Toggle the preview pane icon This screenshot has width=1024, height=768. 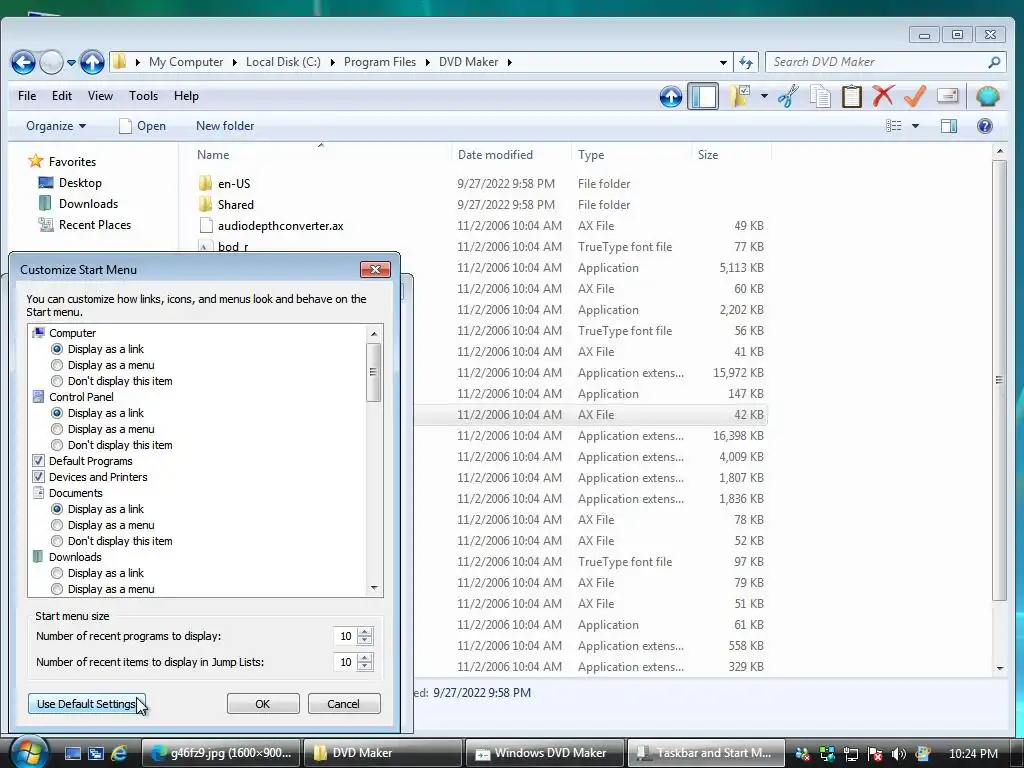pos(949,126)
